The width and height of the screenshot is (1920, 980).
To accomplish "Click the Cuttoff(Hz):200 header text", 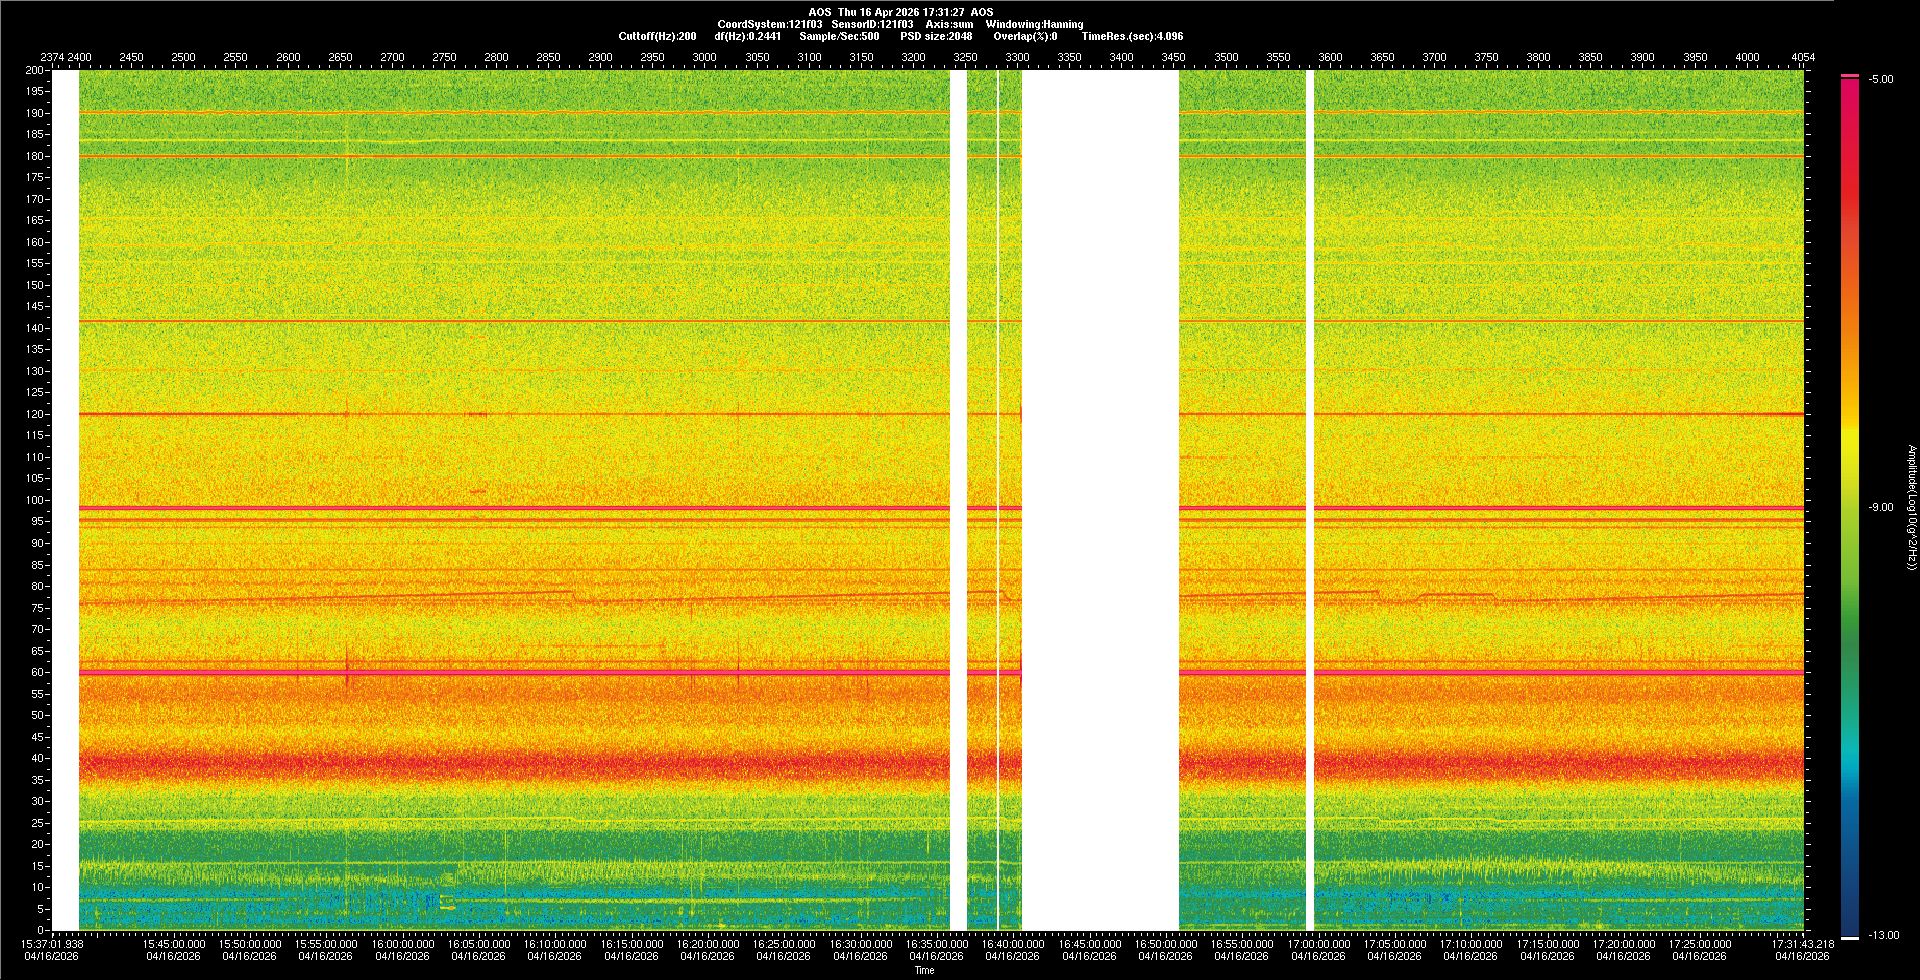I will (x=657, y=36).
